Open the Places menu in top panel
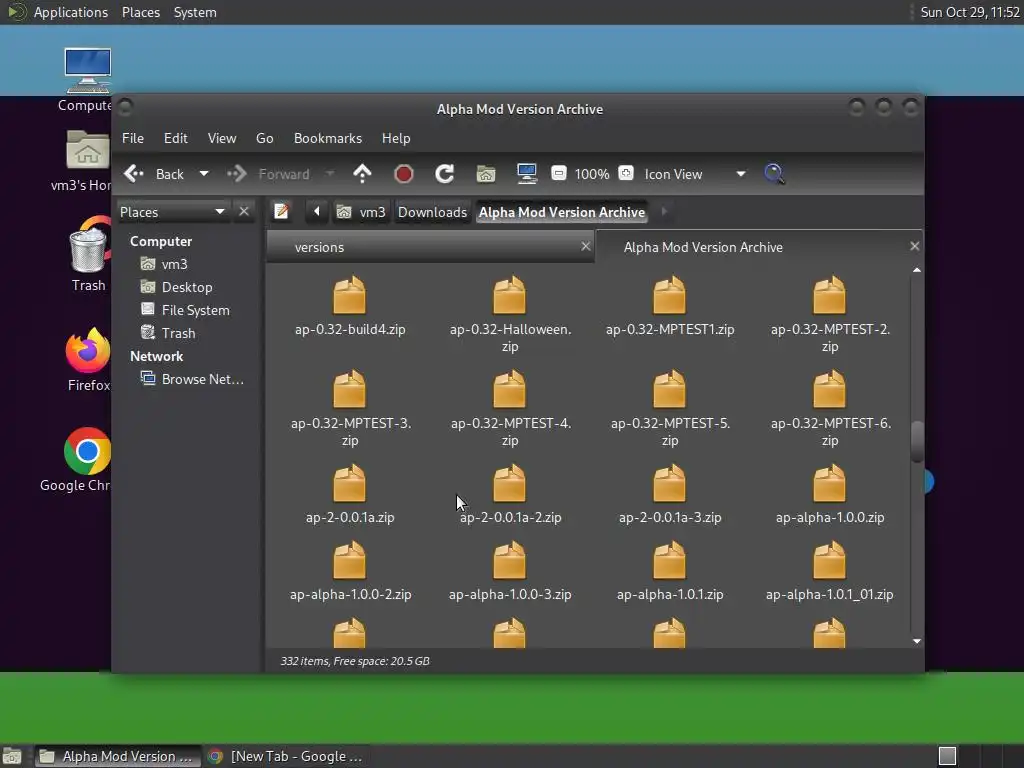The image size is (1024, 768). point(140,12)
